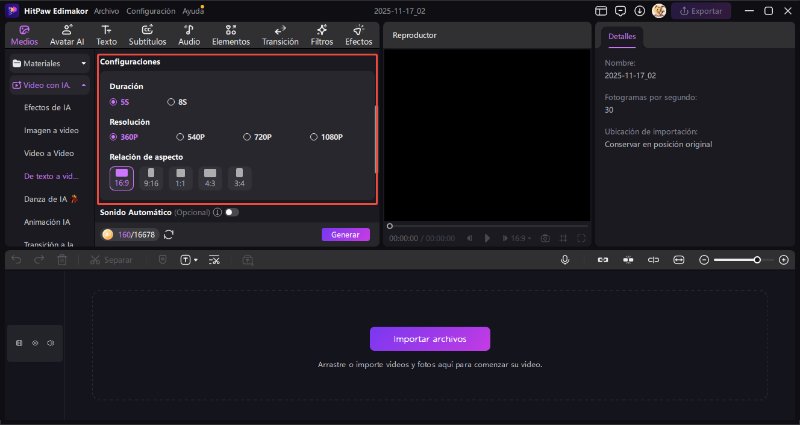The width and height of the screenshot is (800, 425).
Task: Open the download center icon
Action: click(x=640, y=11)
